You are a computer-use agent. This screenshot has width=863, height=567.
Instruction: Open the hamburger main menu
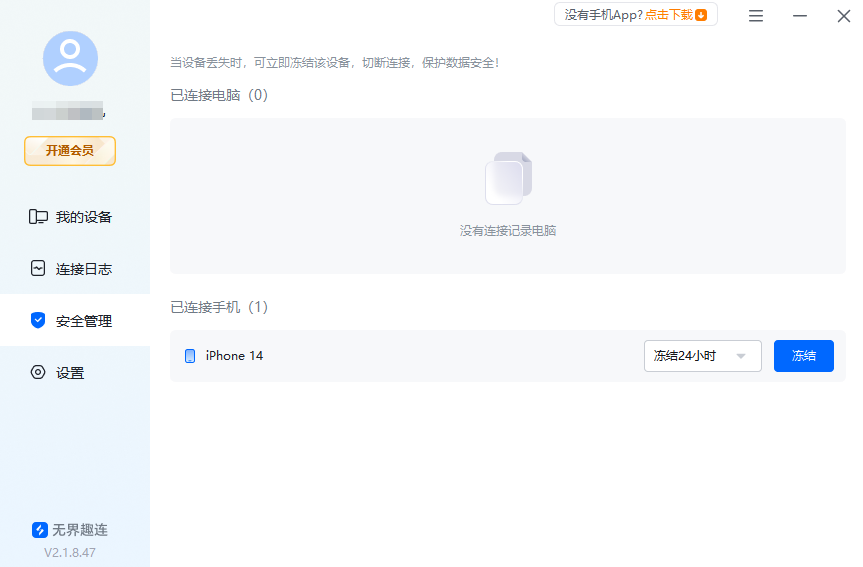click(x=756, y=16)
